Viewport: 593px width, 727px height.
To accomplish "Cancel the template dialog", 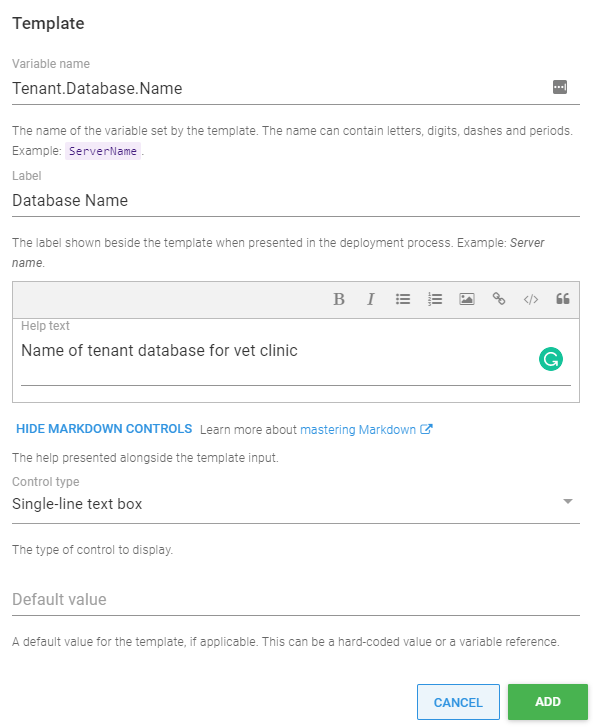I will pyautogui.click(x=458, y=702).
